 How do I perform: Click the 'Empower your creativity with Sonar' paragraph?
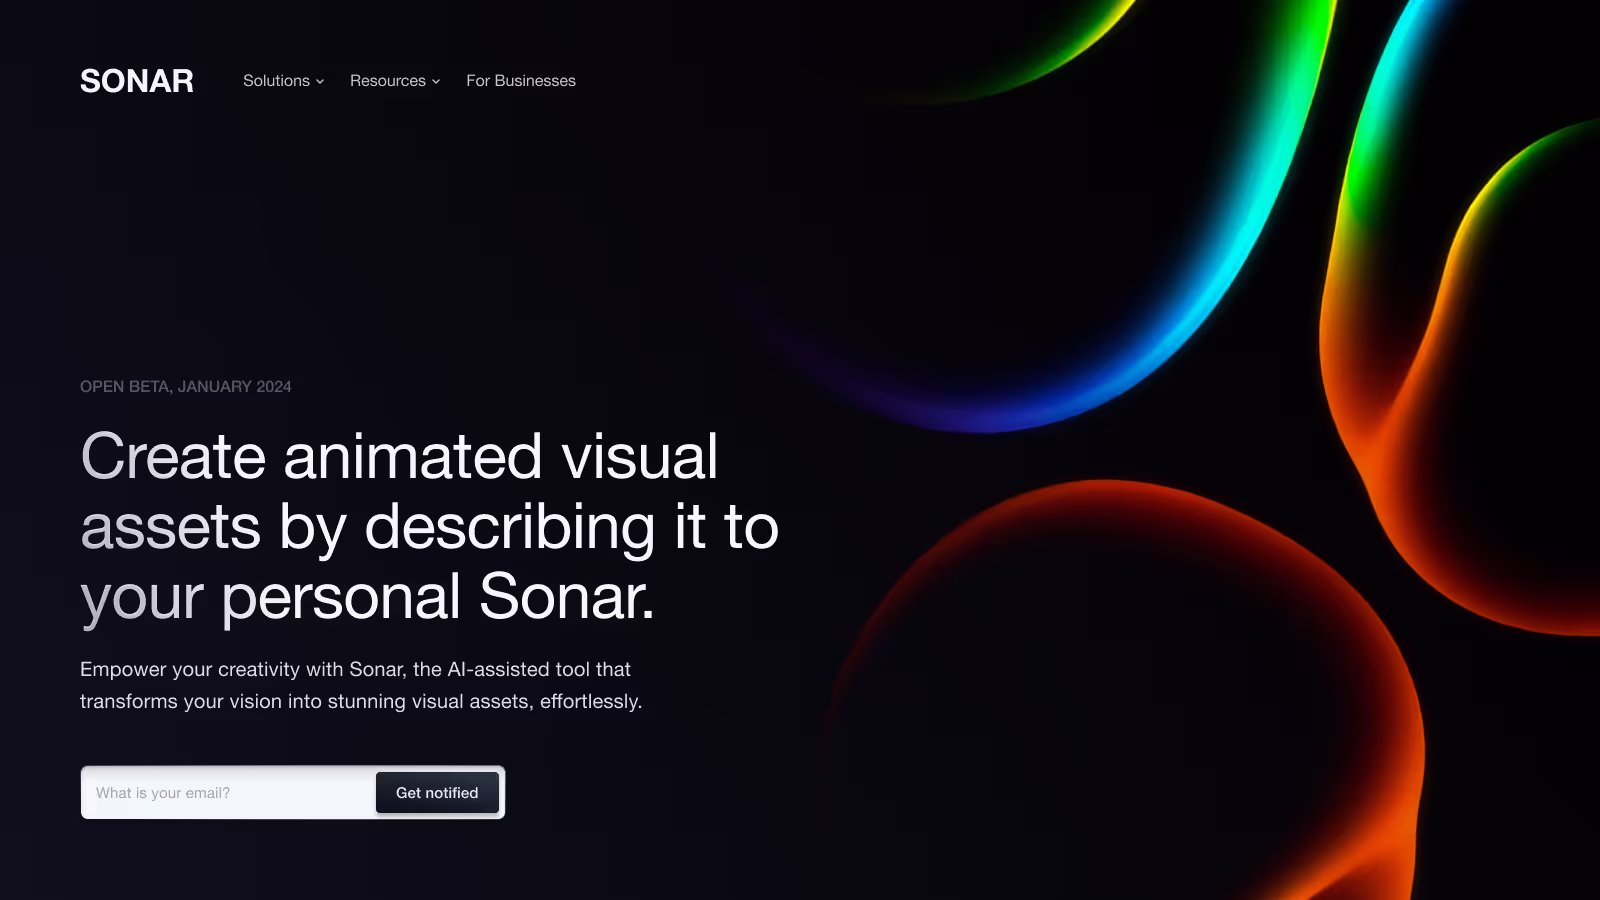coord(361,685)
